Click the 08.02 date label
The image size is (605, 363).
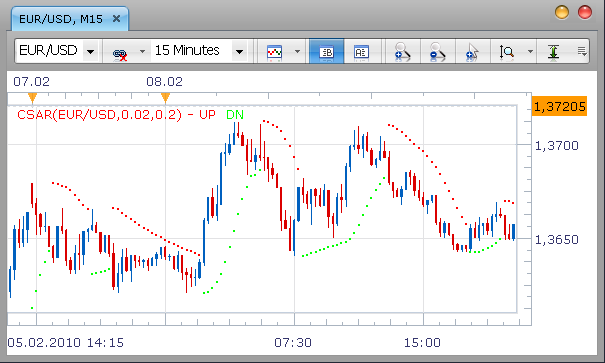[x=164, y=82]
